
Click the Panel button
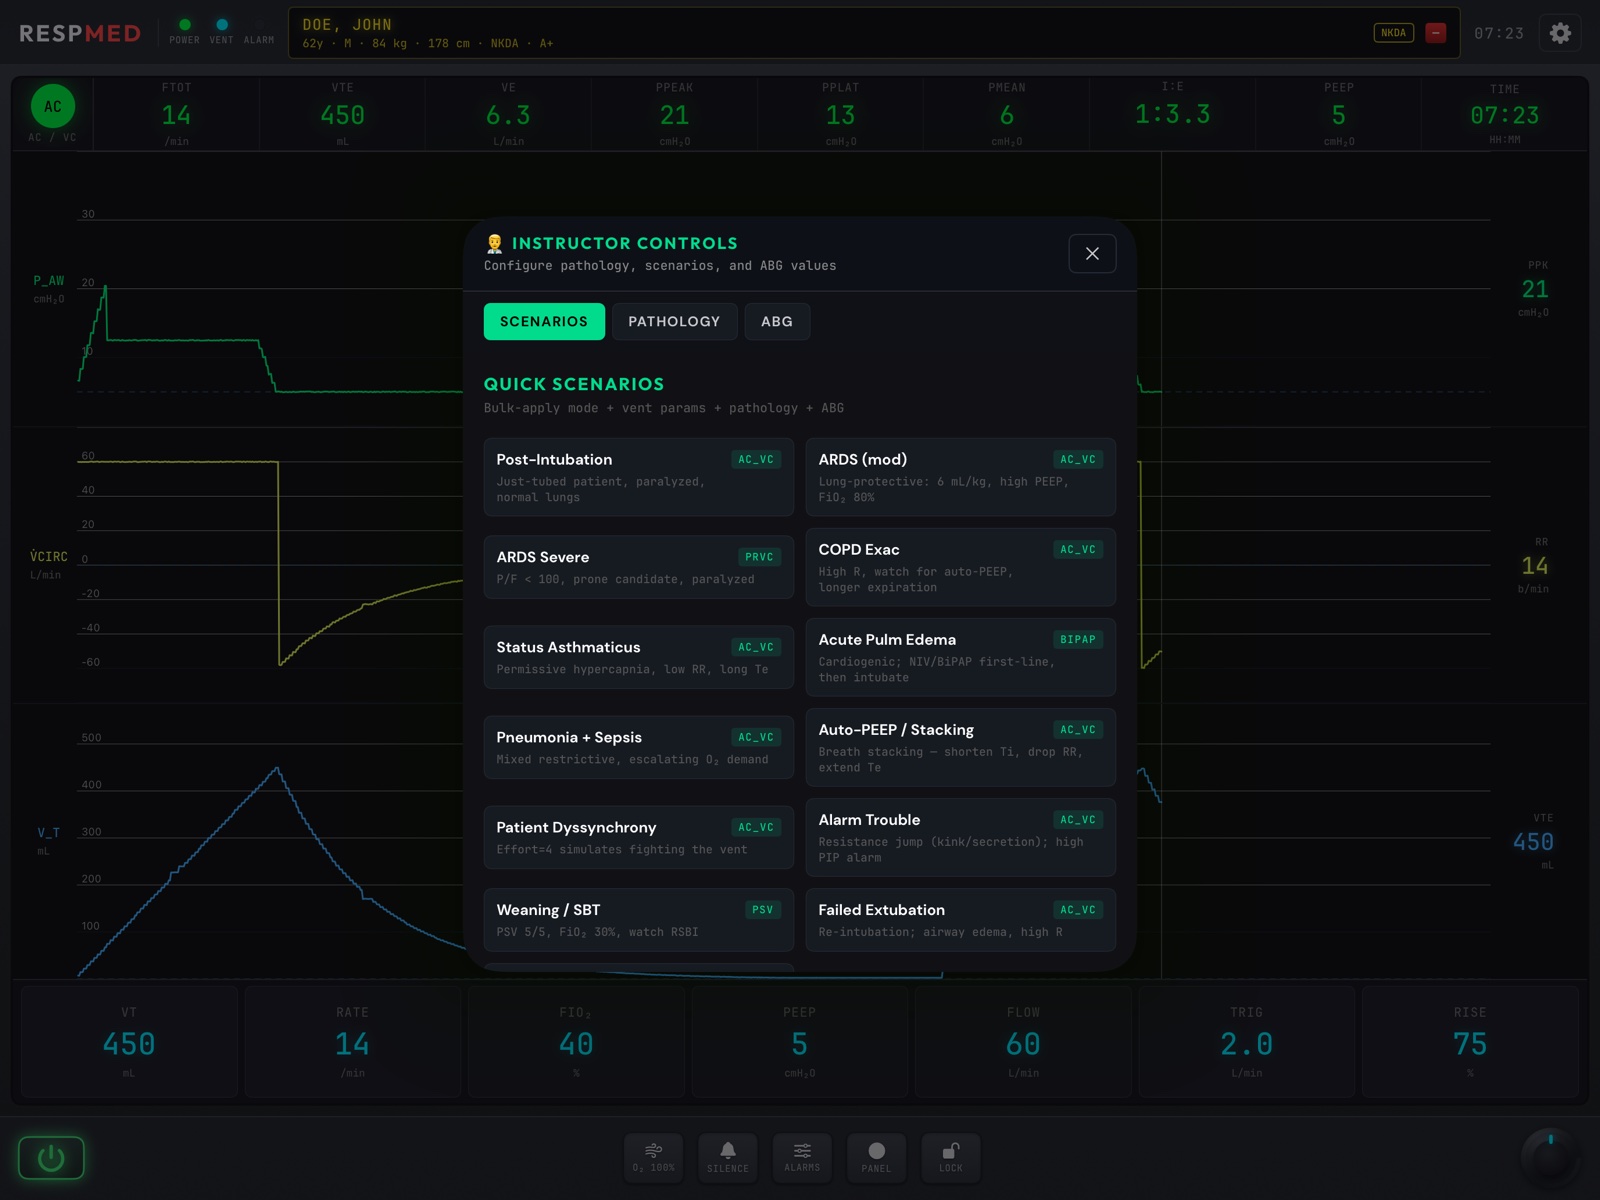click(876, 1158)
